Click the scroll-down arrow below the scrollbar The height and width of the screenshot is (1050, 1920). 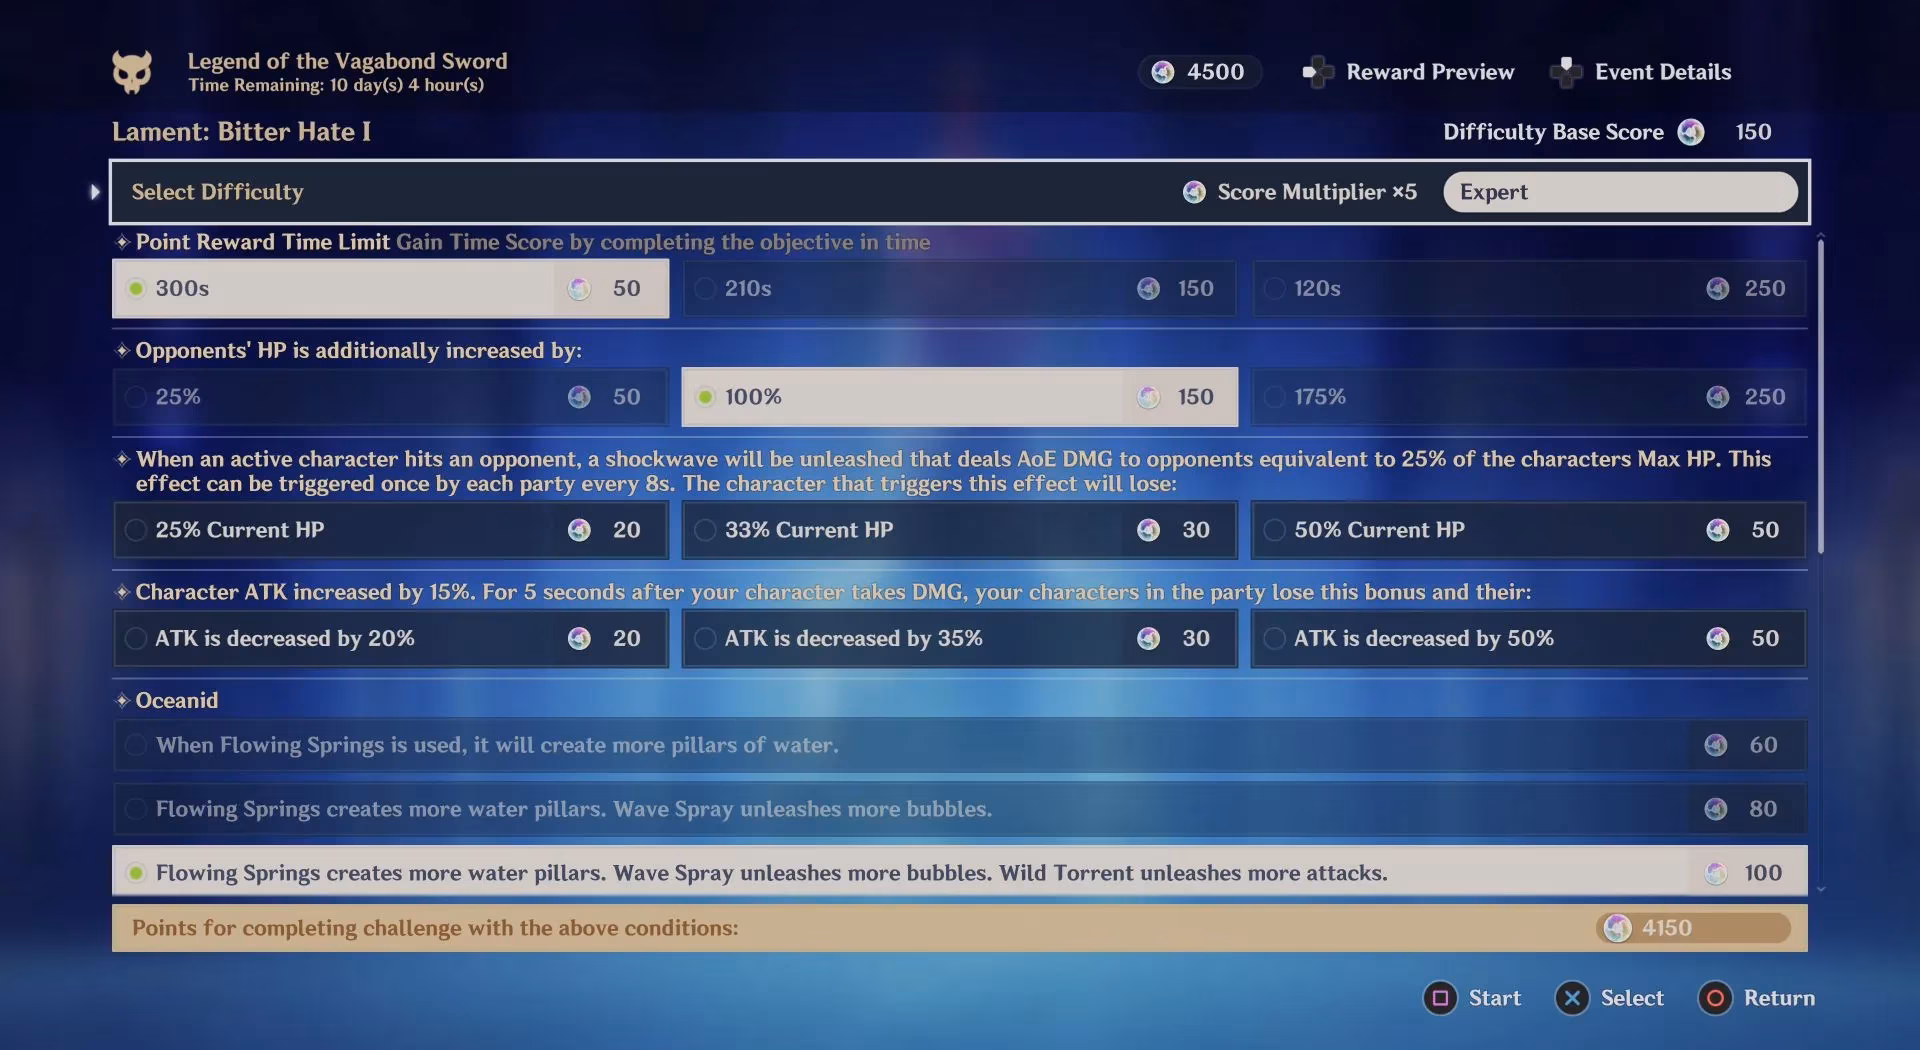(1821, 889)
